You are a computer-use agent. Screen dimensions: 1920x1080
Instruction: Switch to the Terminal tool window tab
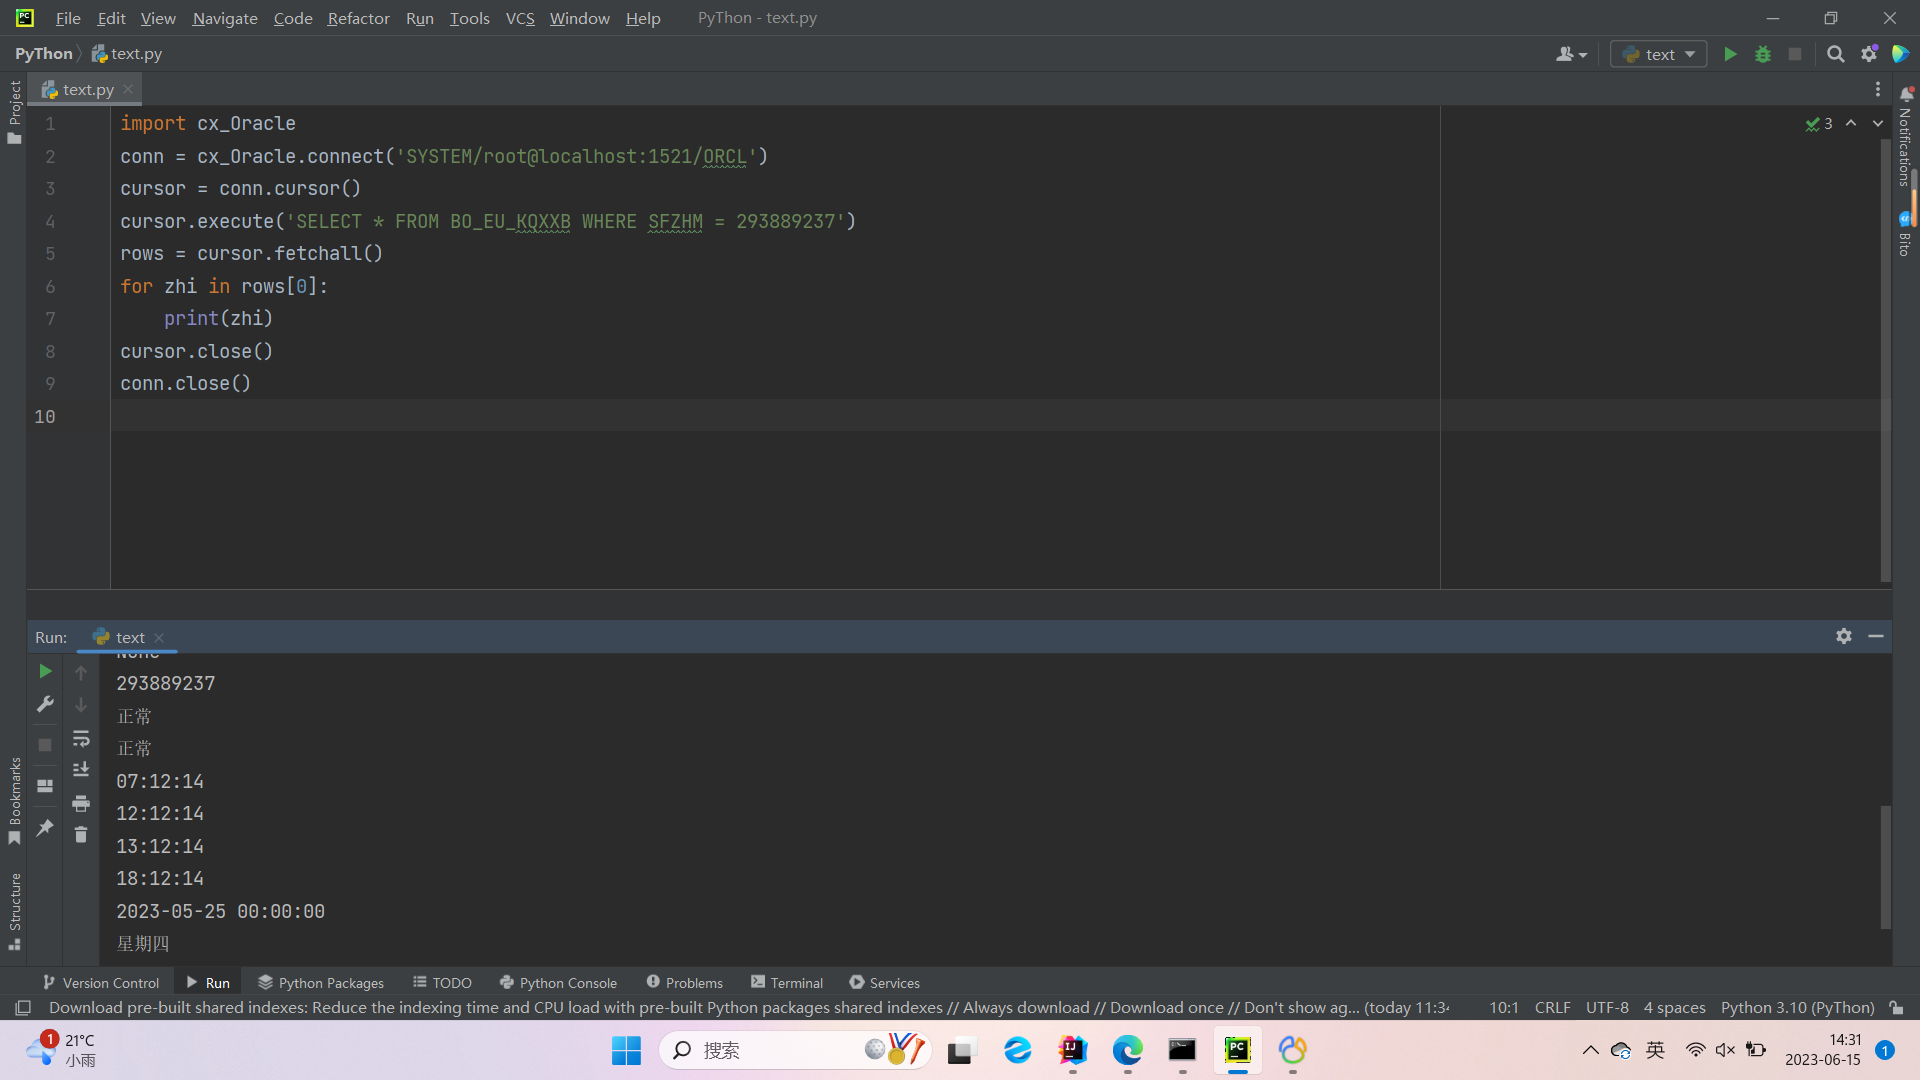pos(787,982)
